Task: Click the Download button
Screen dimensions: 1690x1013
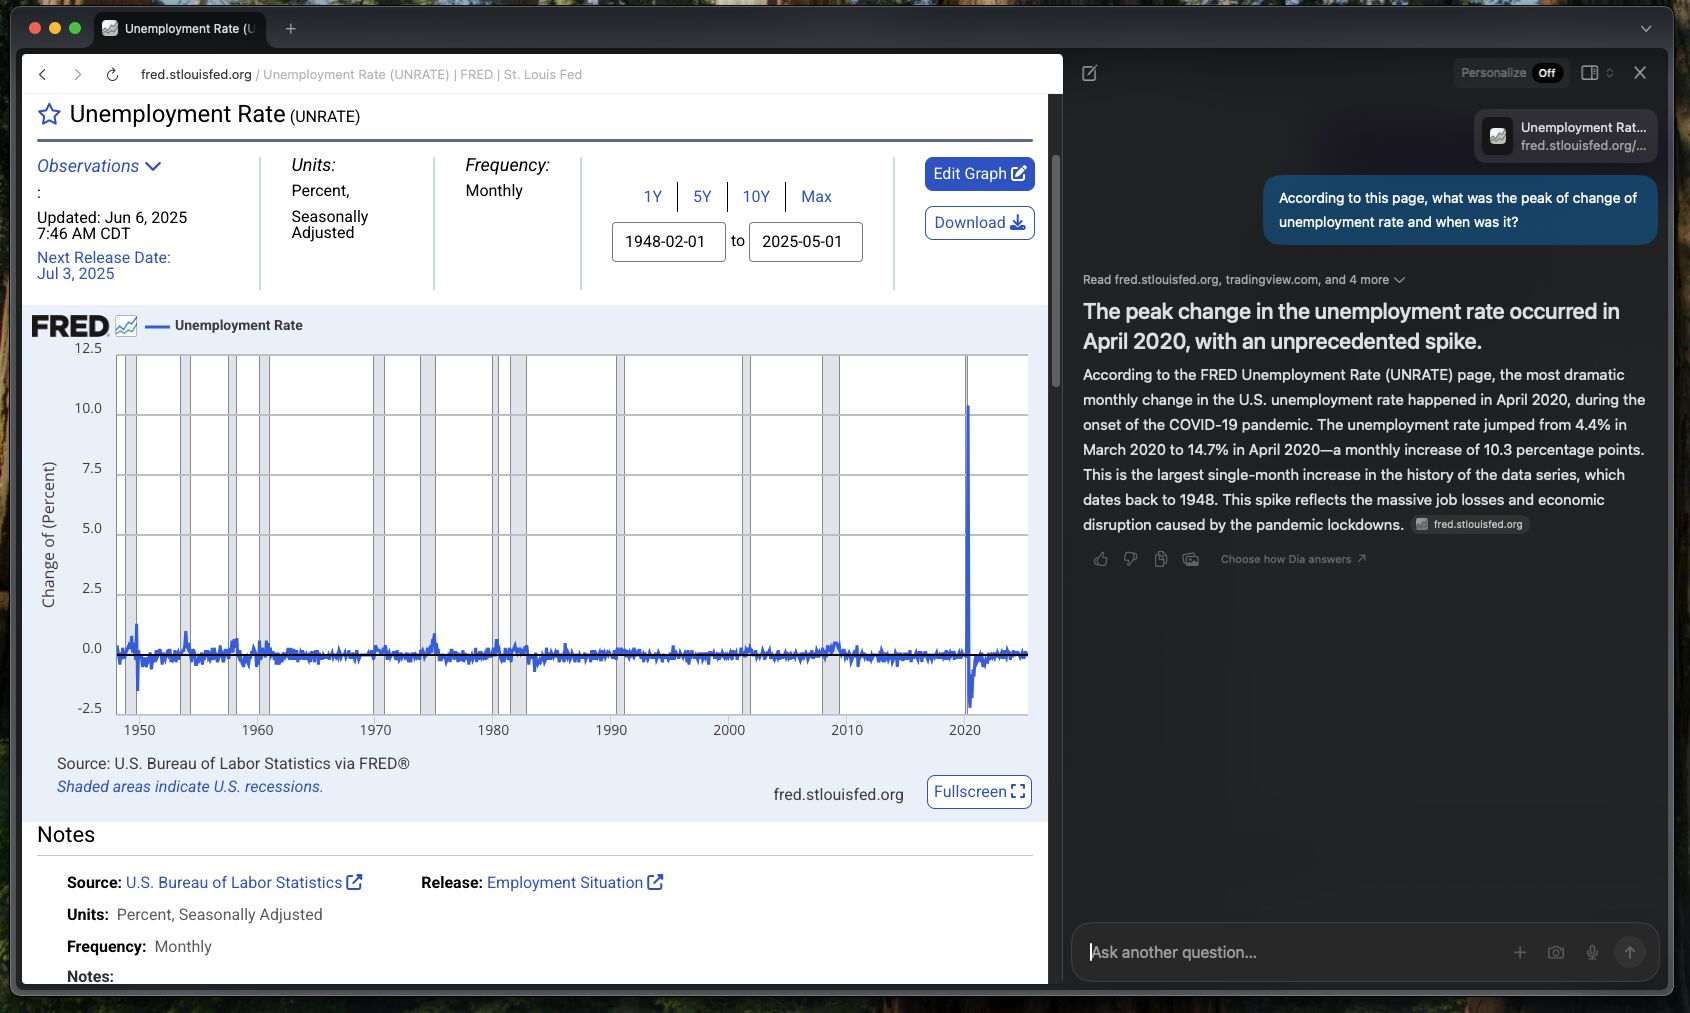Action: click(x=980, y=223)
